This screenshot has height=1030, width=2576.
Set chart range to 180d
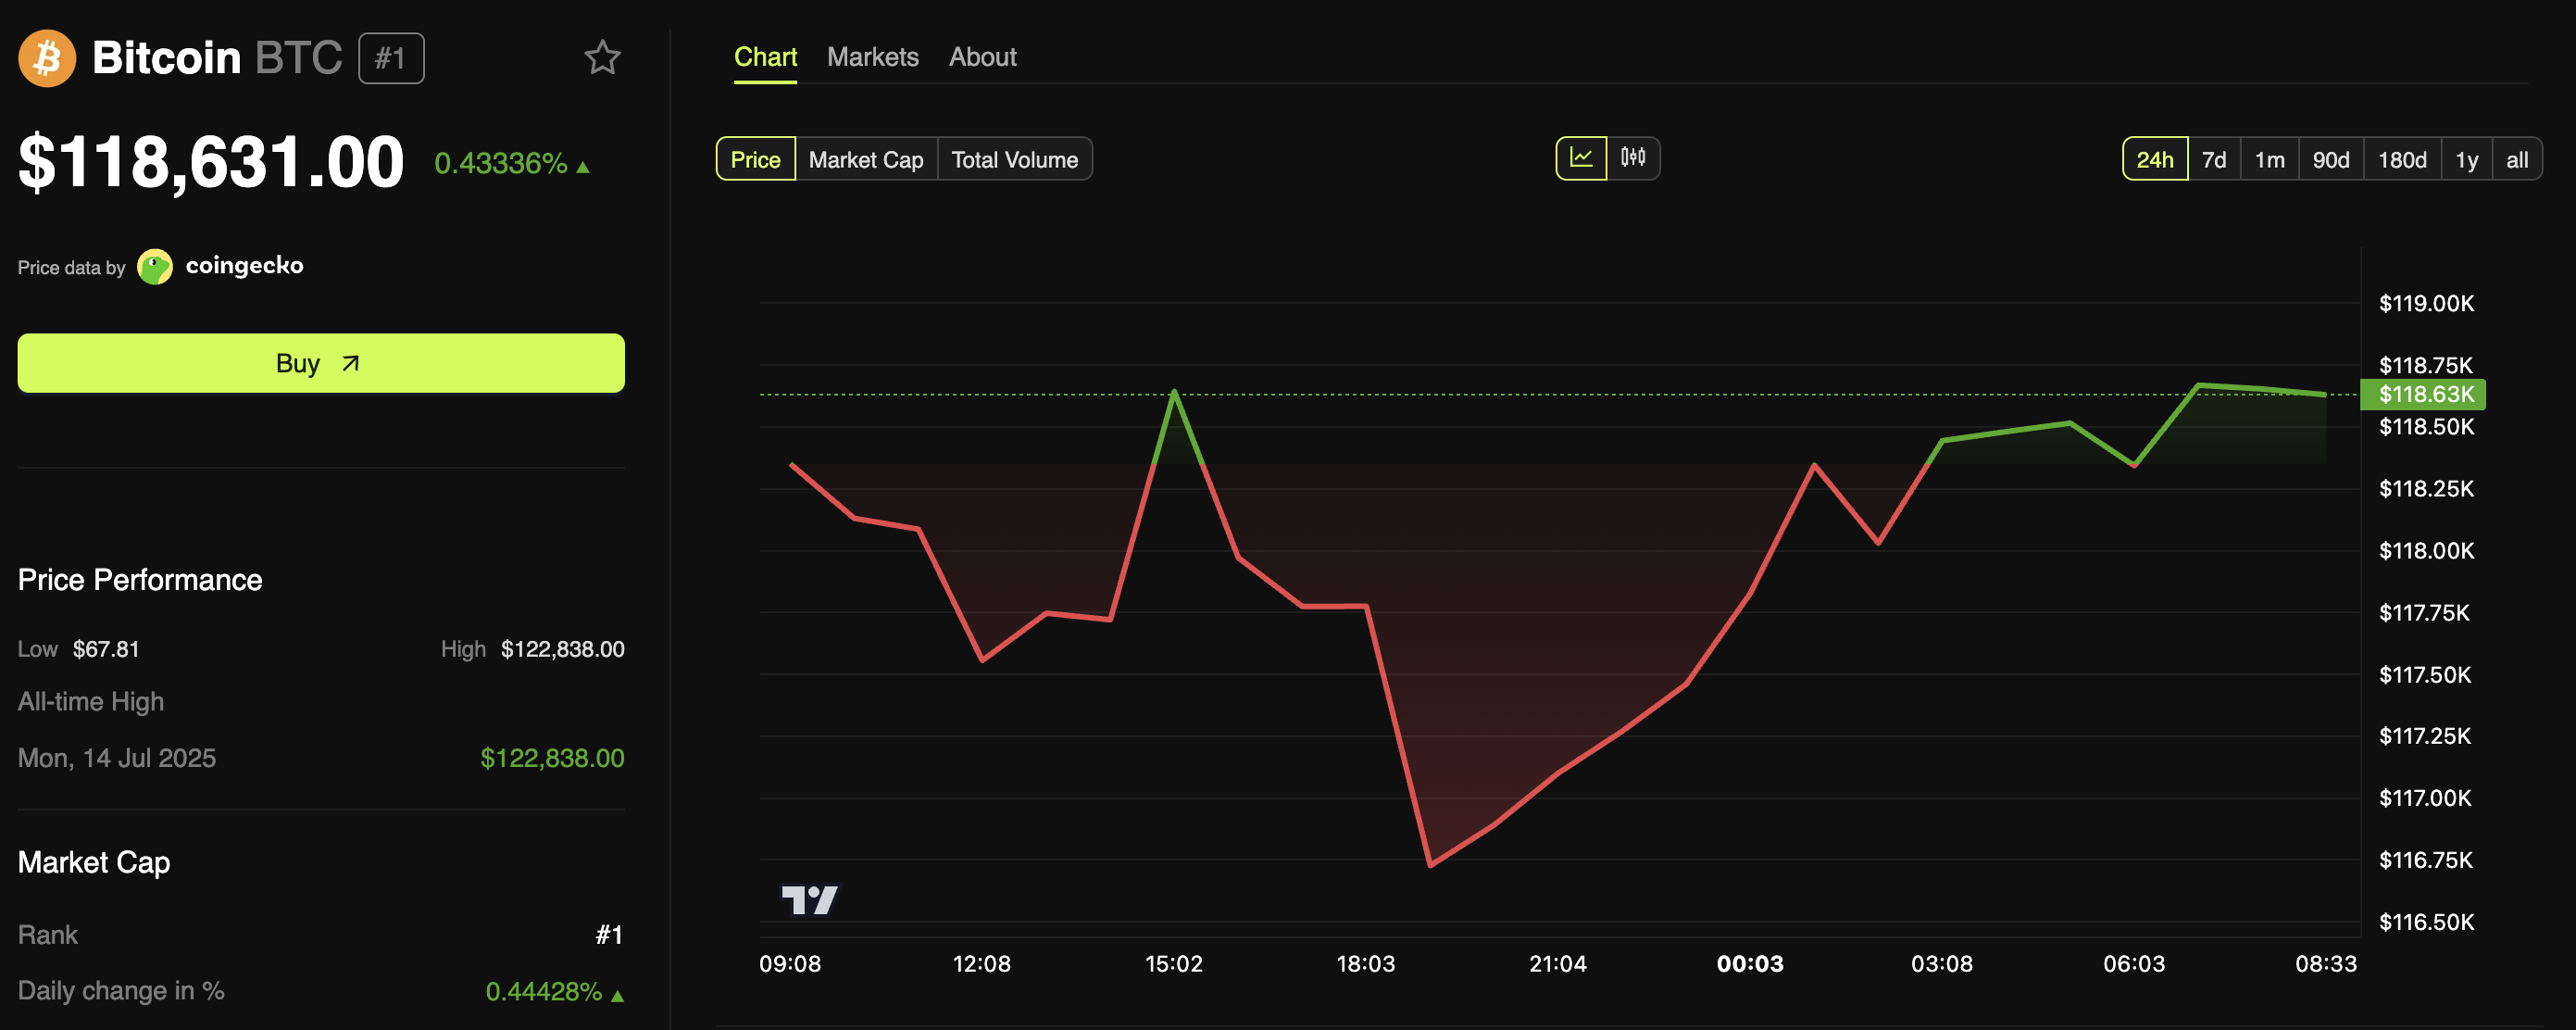tap(2401, 160)
